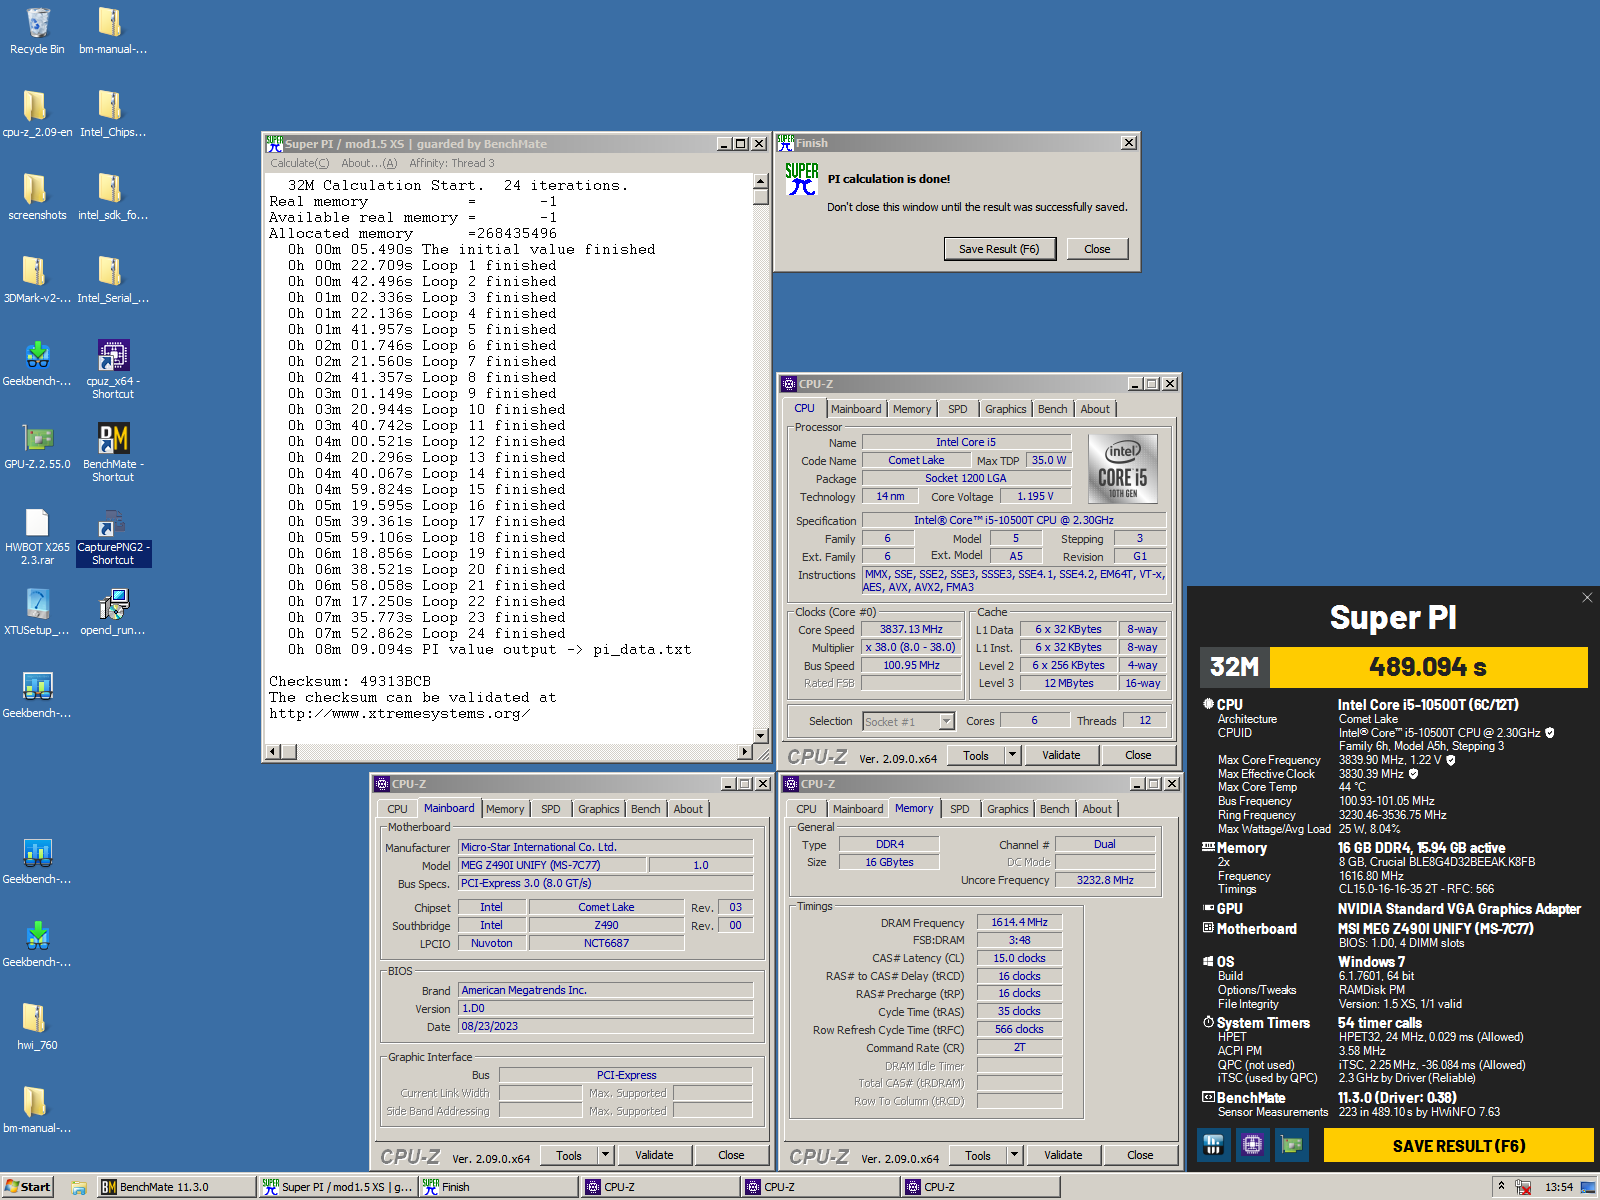Open the Intel_Chips folder icon

[112, 114]
